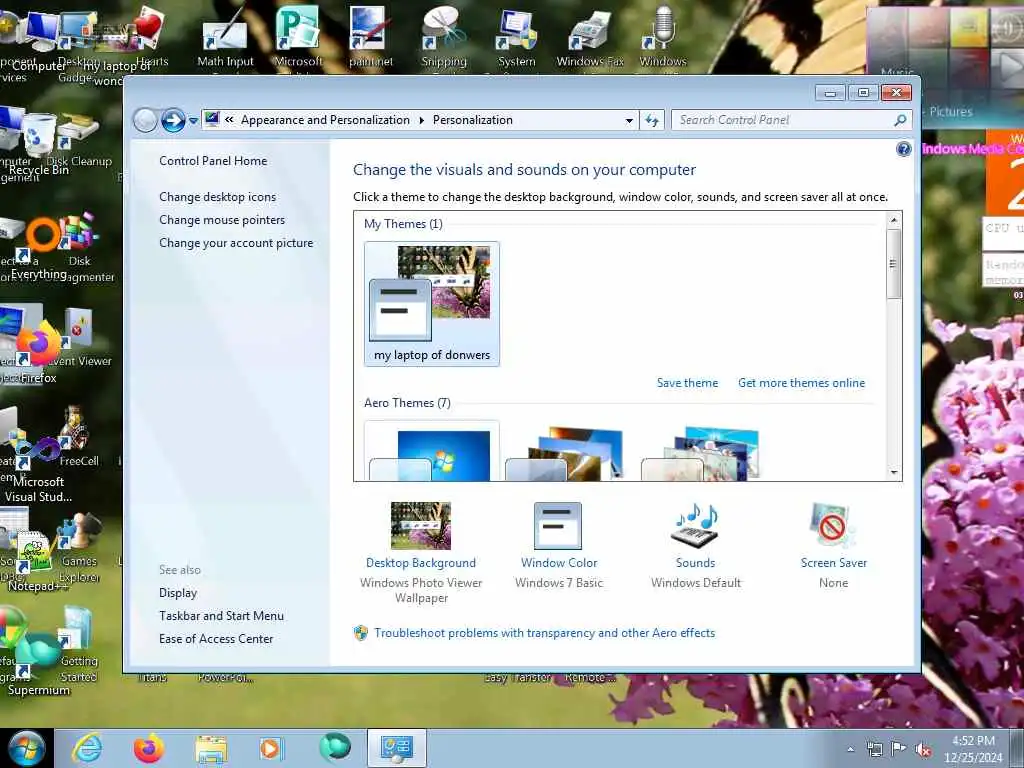
Task: Click the breadcrumb arrow after Appearance and Personalization
Action: tap(421, 120)
